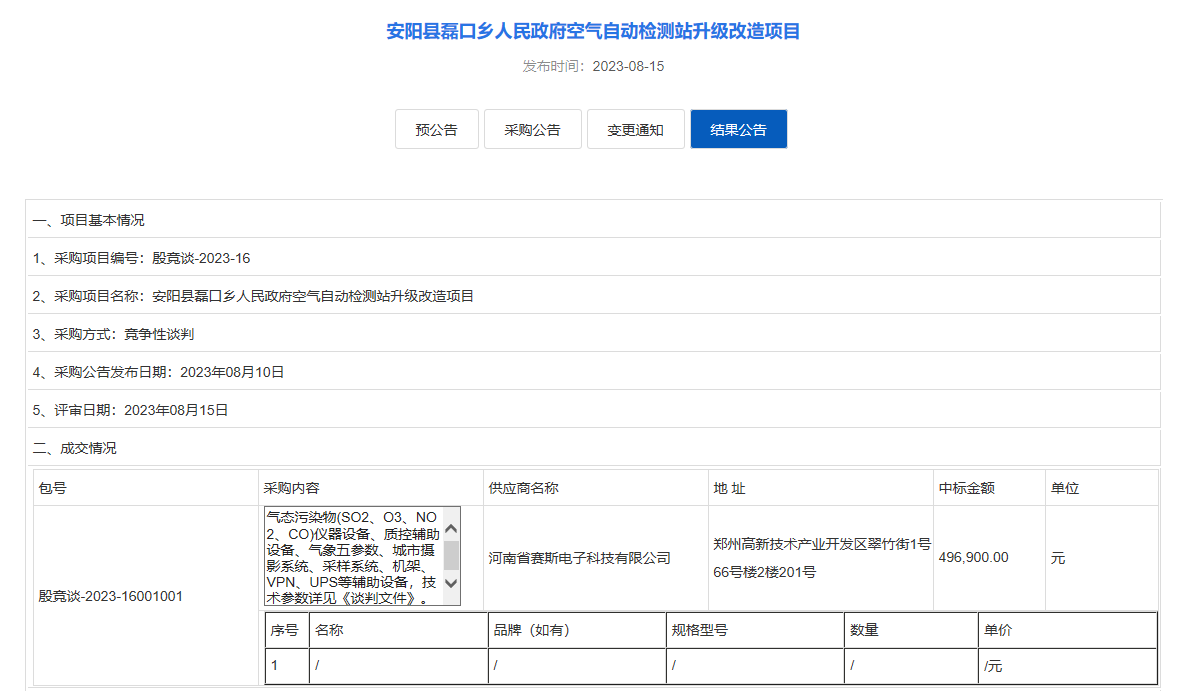Image resolution: width=1180 pixels, height=691 pixels.
Task: Click the 采购方式：竞争性谈判 row
Action: pos(594,334)
